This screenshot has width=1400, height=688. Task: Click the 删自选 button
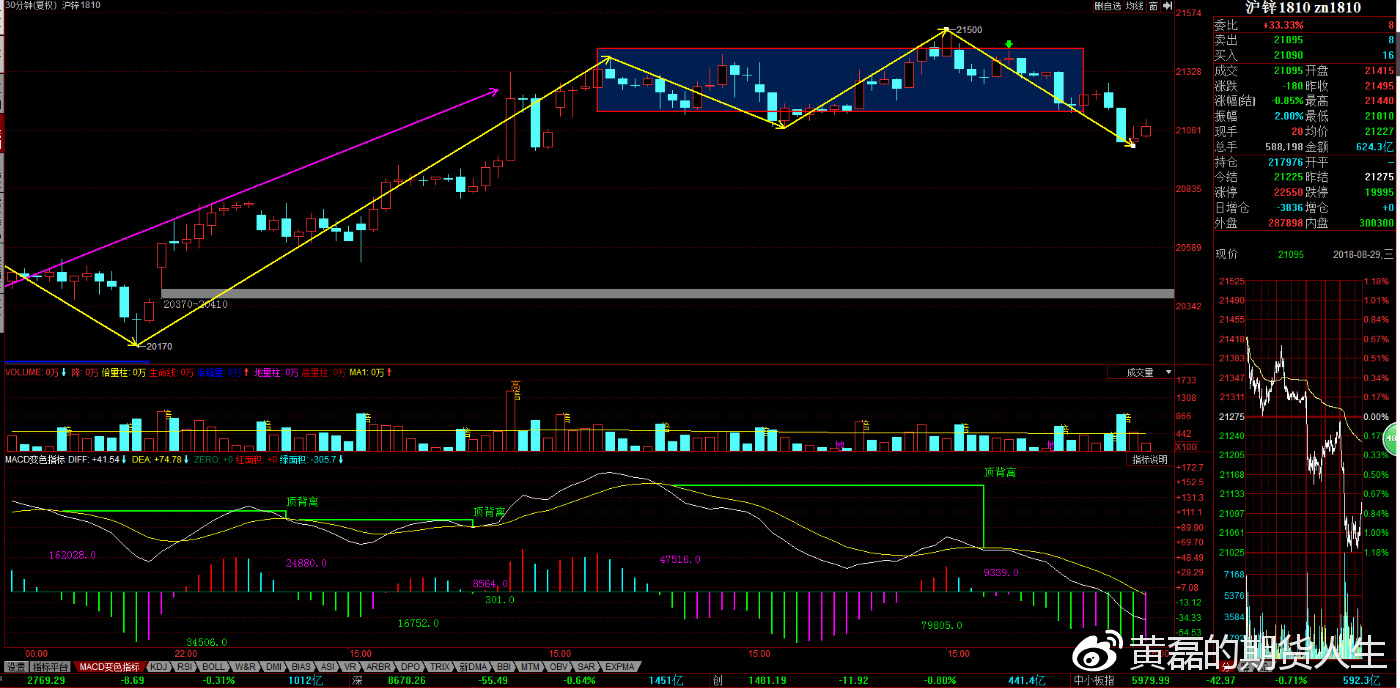[x=1108, y=6]
